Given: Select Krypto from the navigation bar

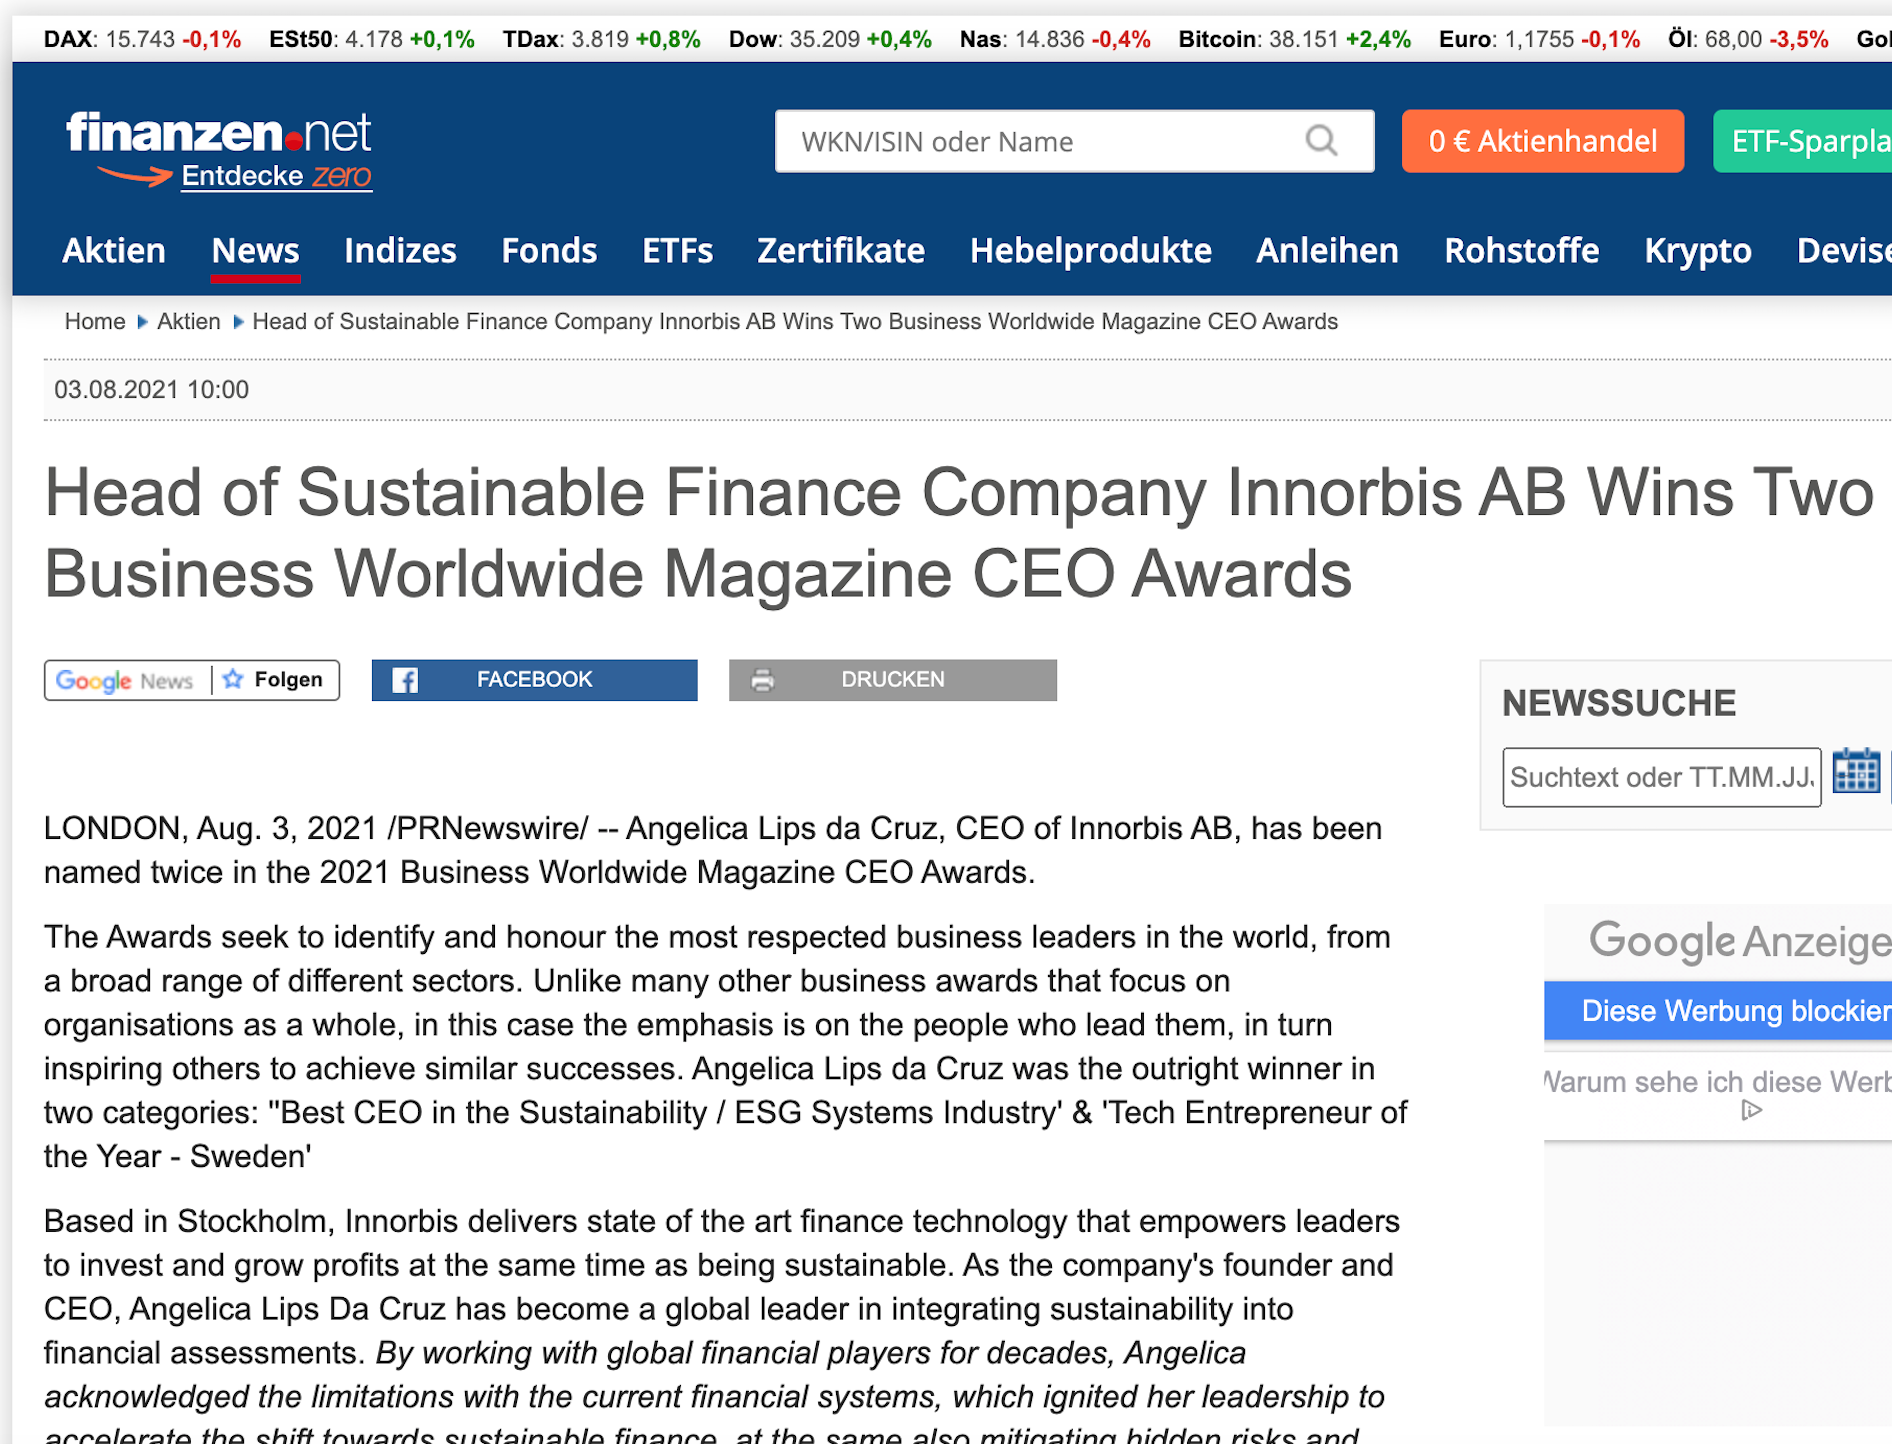Looking at the screenshot, I should [x=1697, y=251].
